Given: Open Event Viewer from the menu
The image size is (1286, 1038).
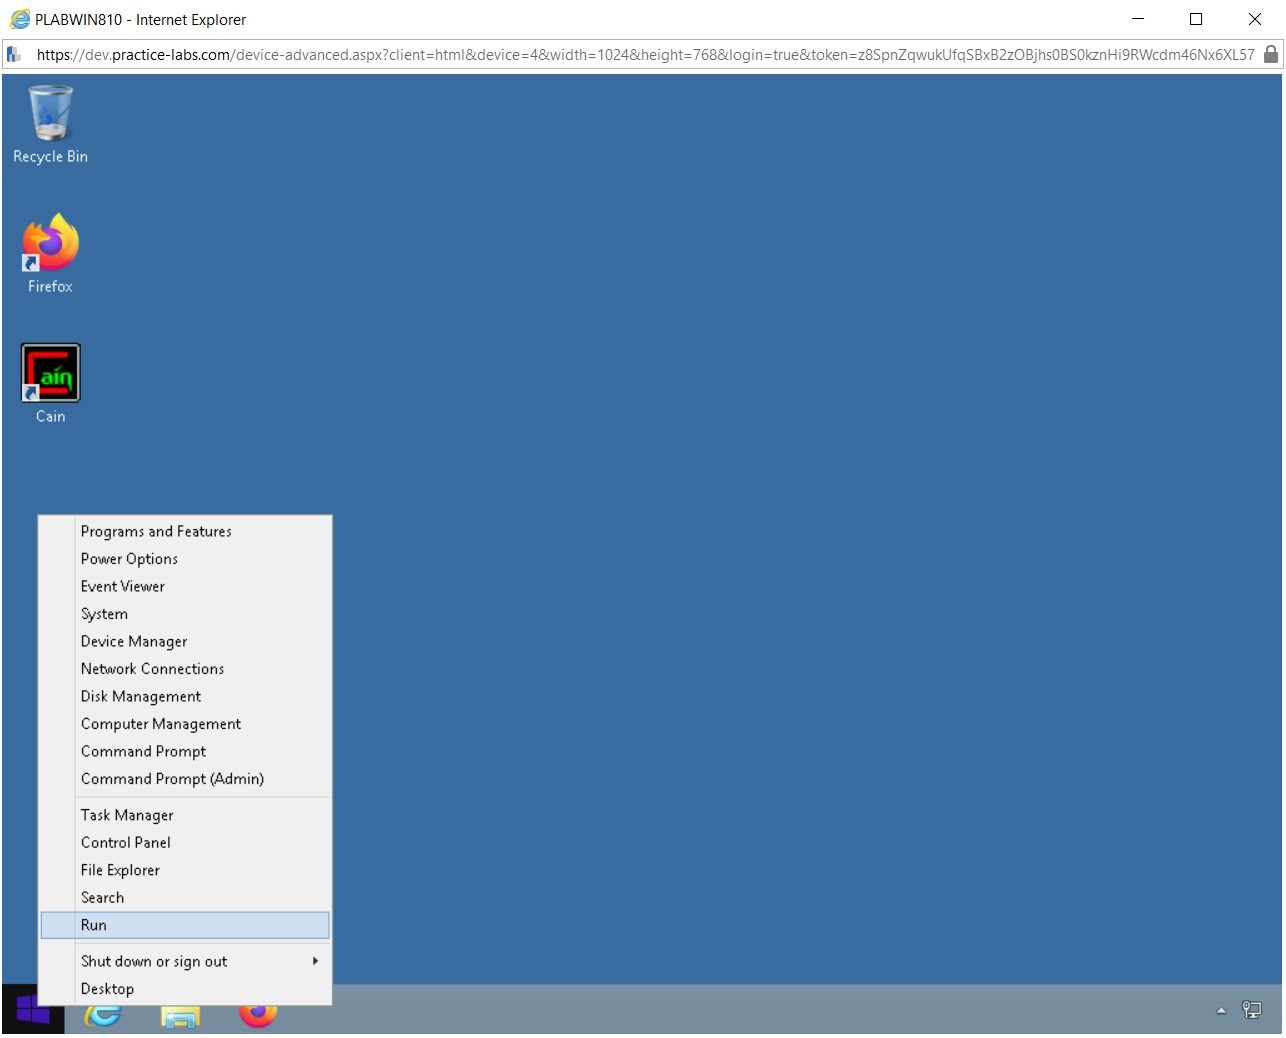Looking at the screenshot, I should pos(122,586).
